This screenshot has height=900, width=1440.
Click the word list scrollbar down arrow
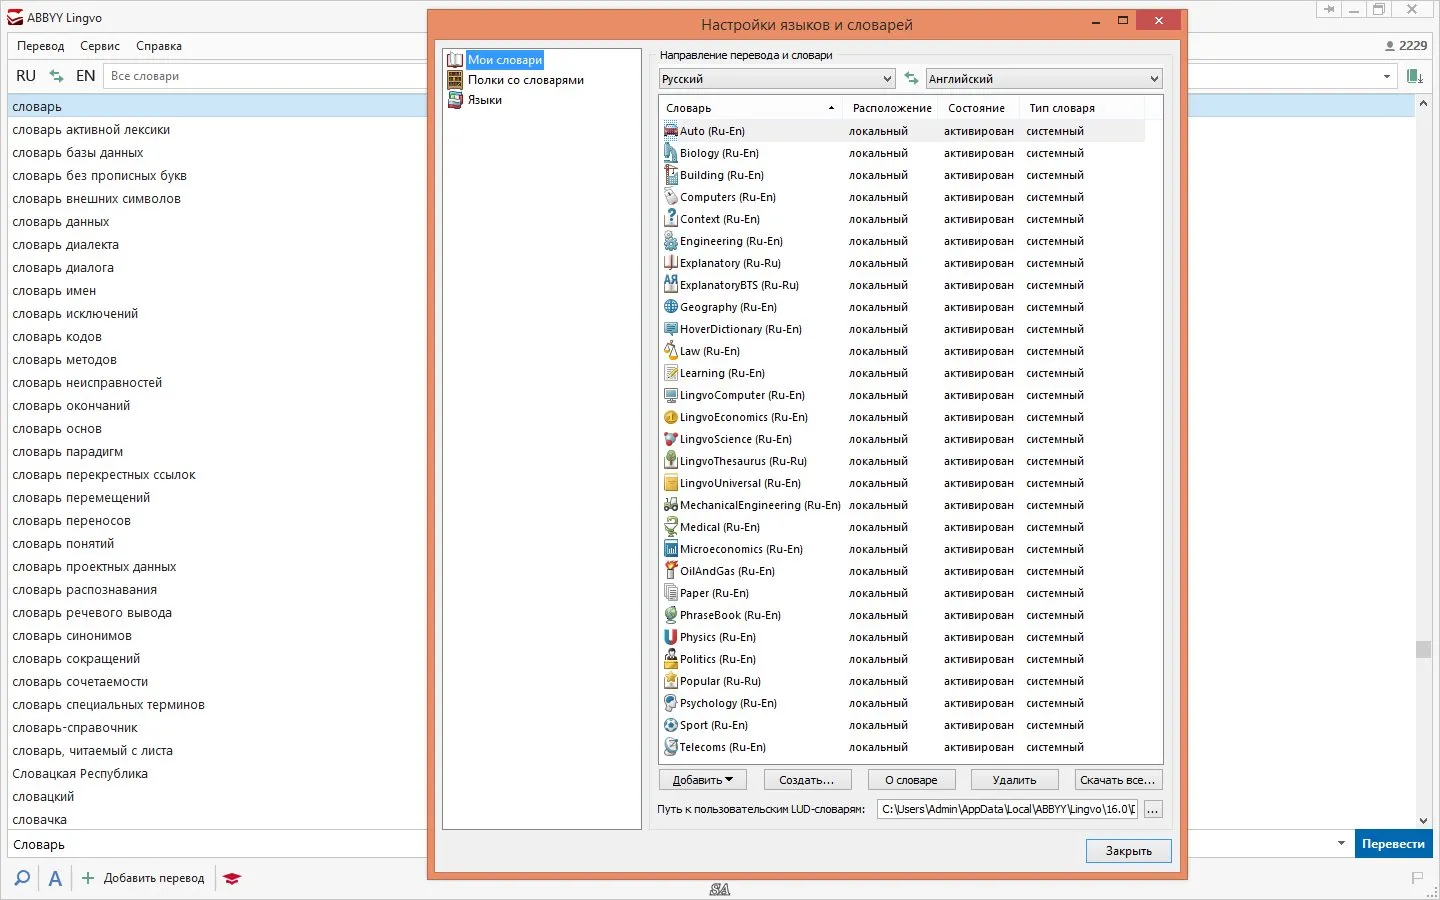(1423, 821)
